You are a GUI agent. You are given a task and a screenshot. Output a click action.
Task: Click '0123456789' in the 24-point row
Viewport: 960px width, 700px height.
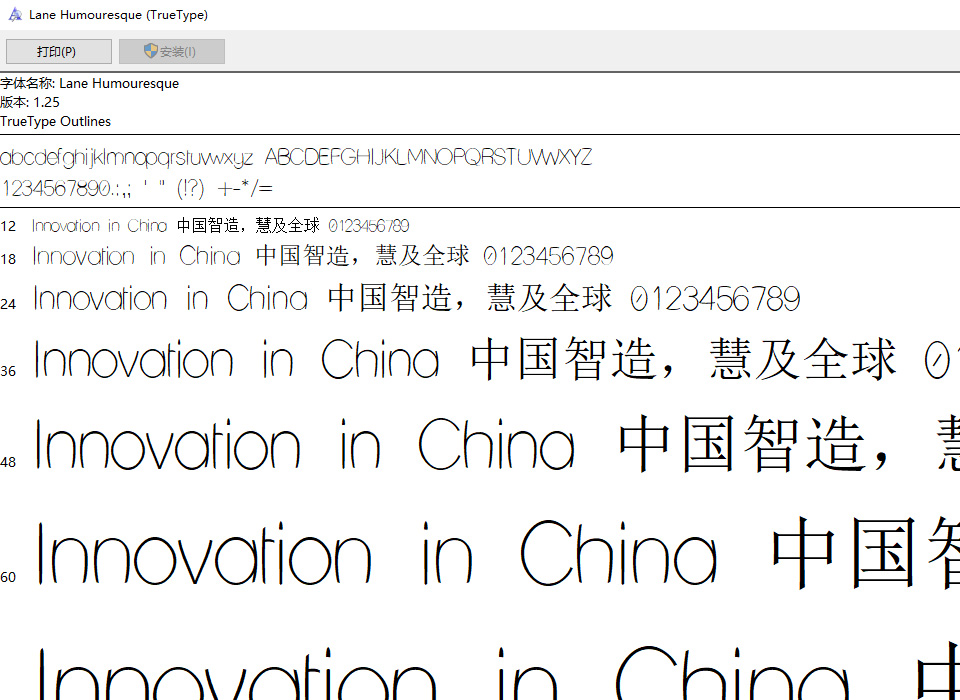pos(715,299)
